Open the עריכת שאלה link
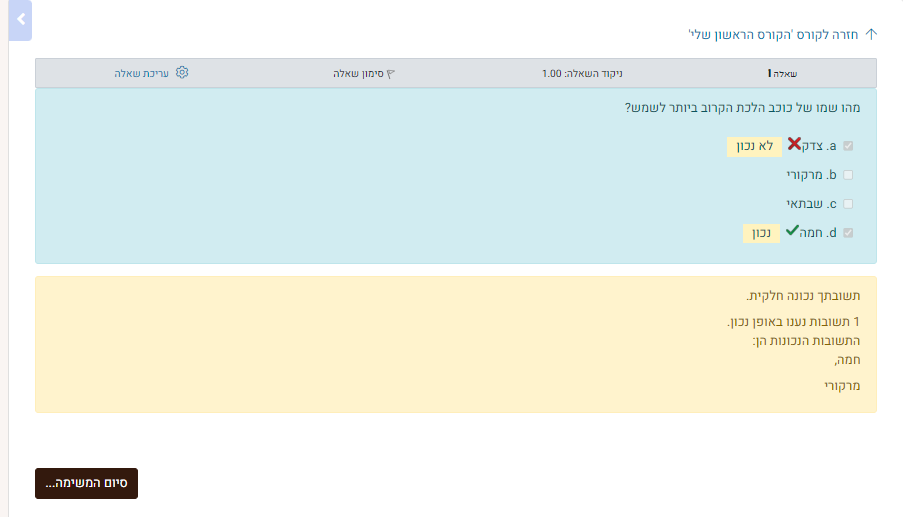The height and width of the screenshot is (517, 903). pos(142,74)
